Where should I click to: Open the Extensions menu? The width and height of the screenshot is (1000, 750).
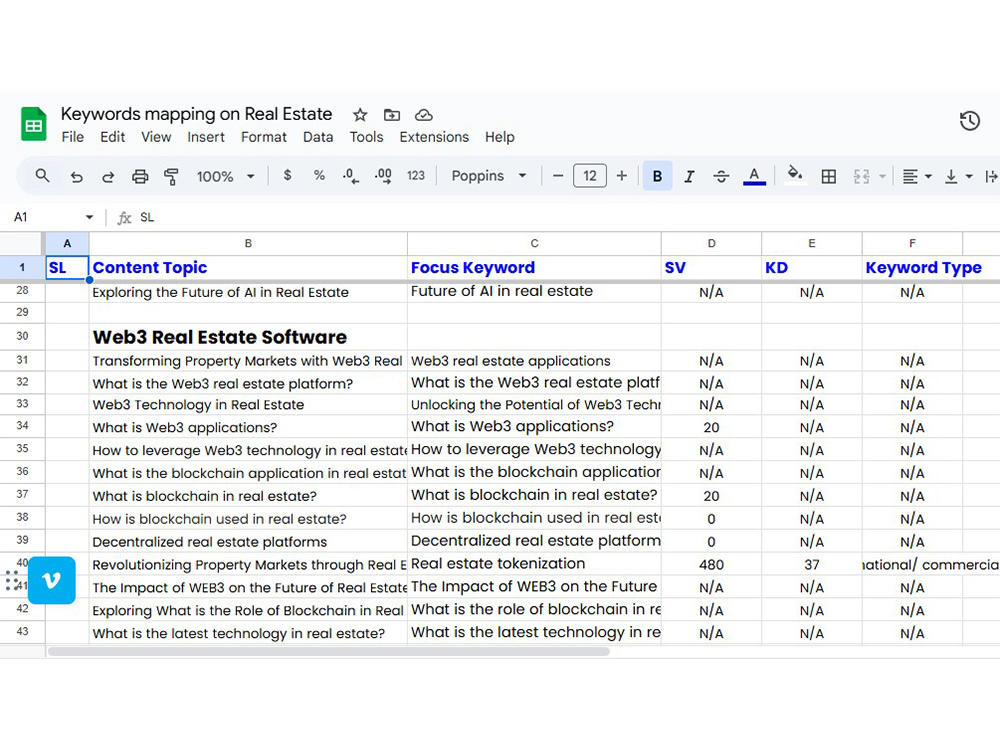[434, 137]
